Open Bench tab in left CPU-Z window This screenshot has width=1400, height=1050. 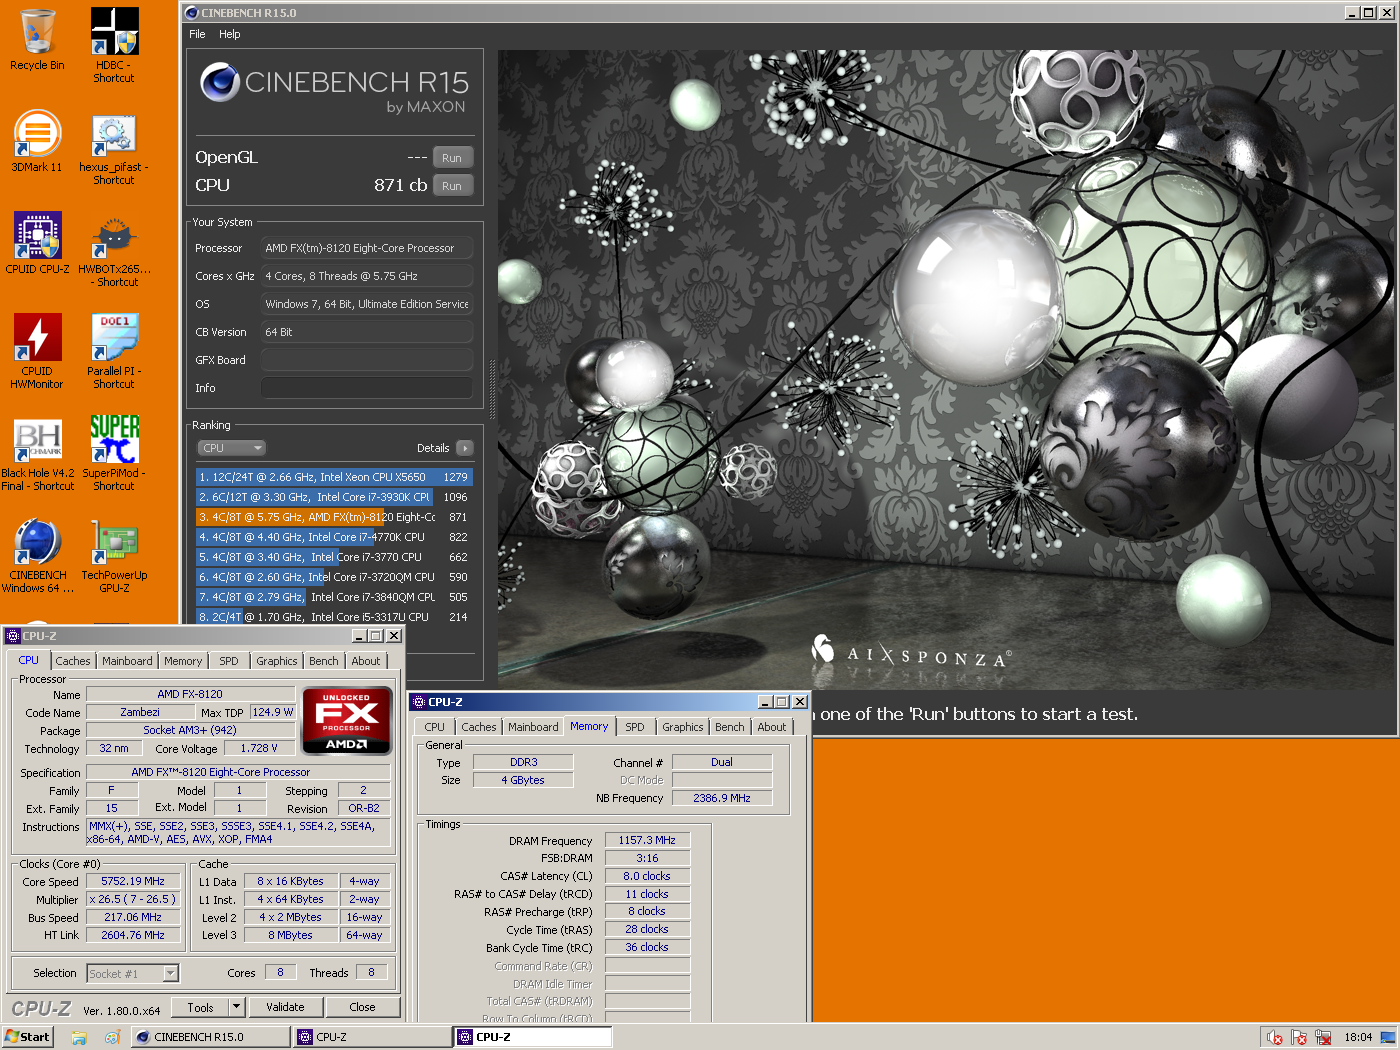click(323, 661)
